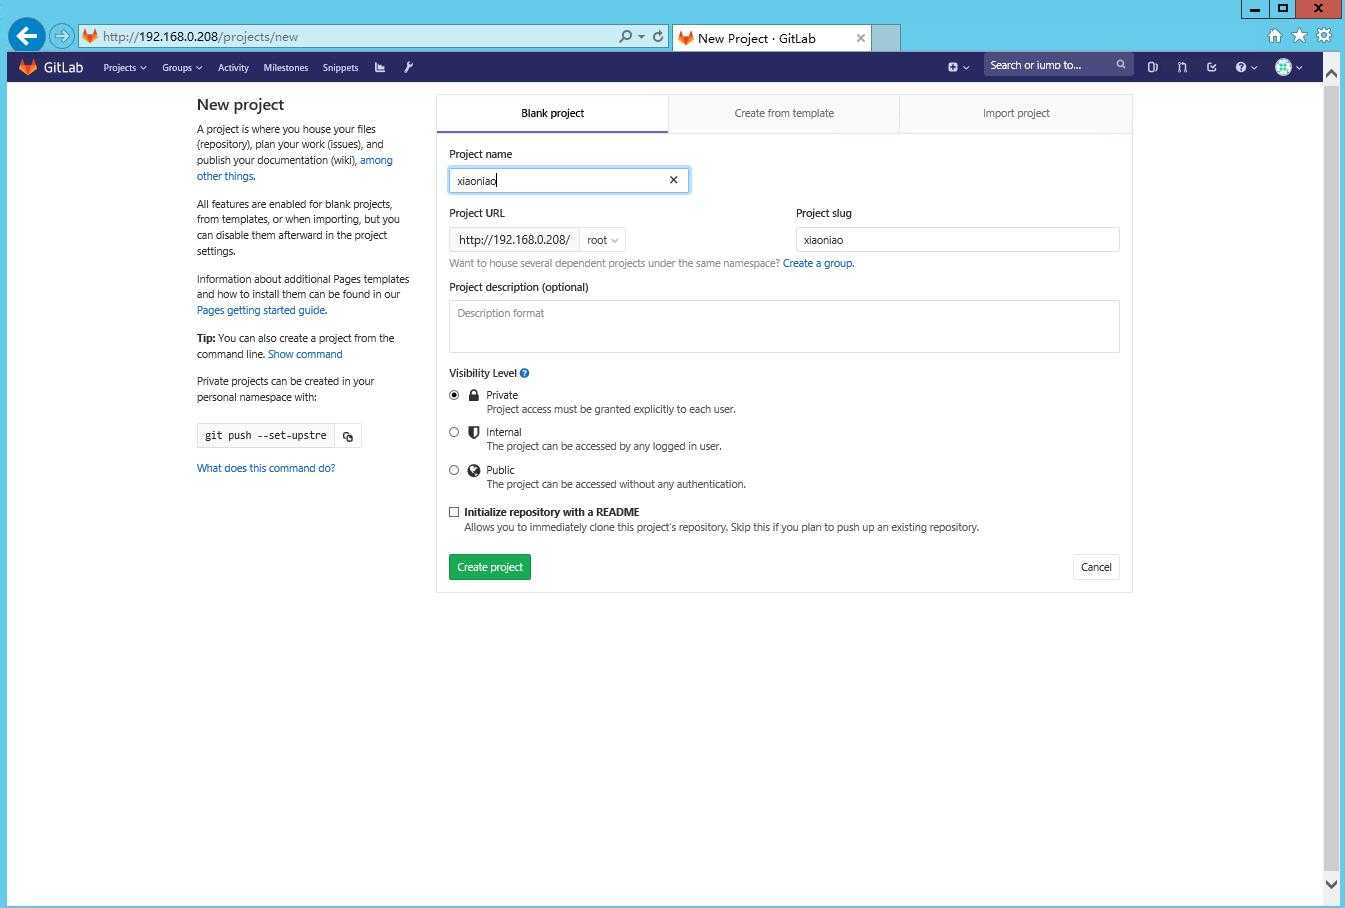
Task: Click the Internal shield icon
Action: click(x=474, y=432)
